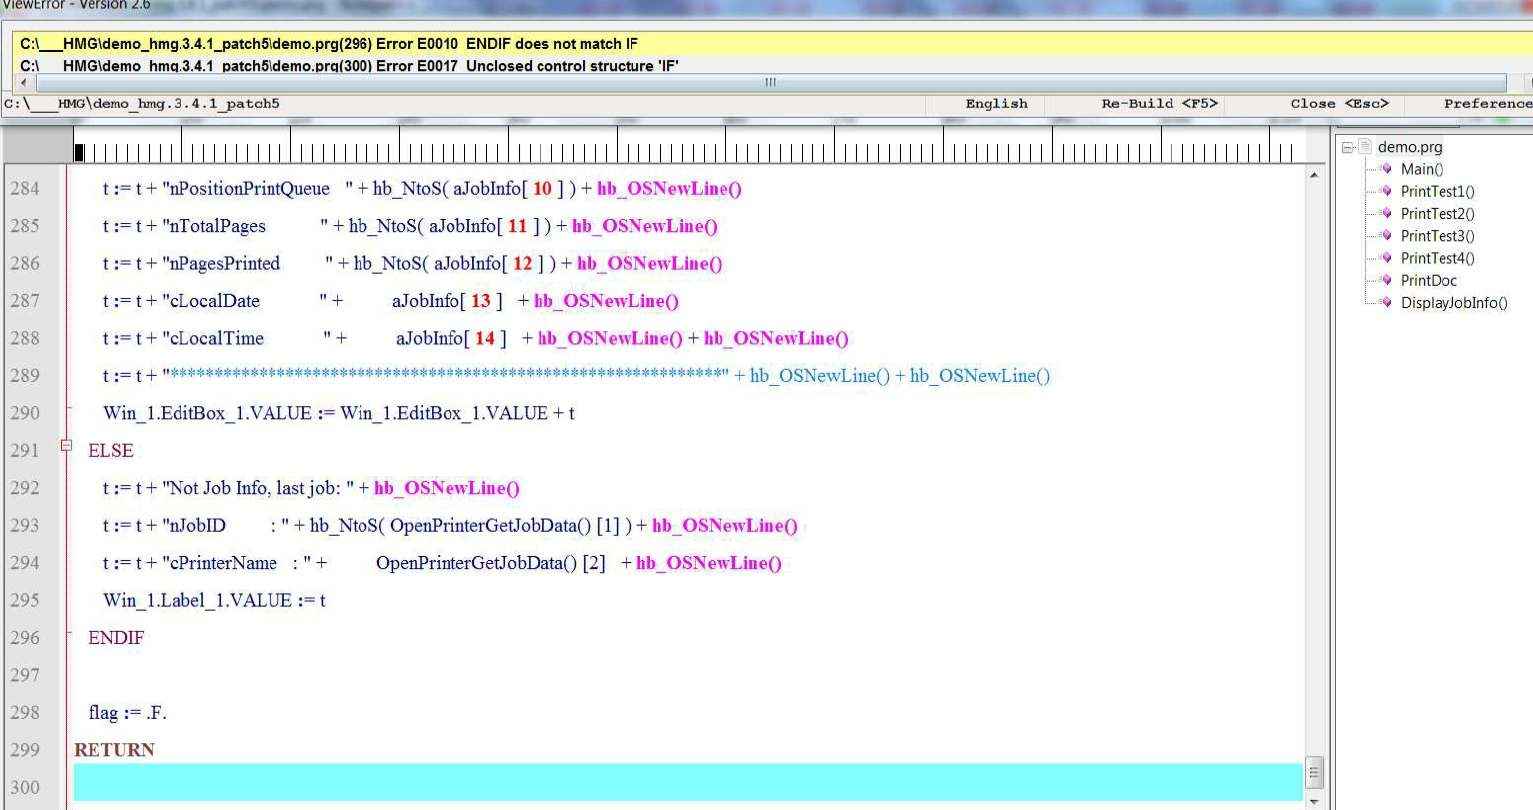
Task: Collapse the ELSE code fold at line 291
Action: click(66, 446)
